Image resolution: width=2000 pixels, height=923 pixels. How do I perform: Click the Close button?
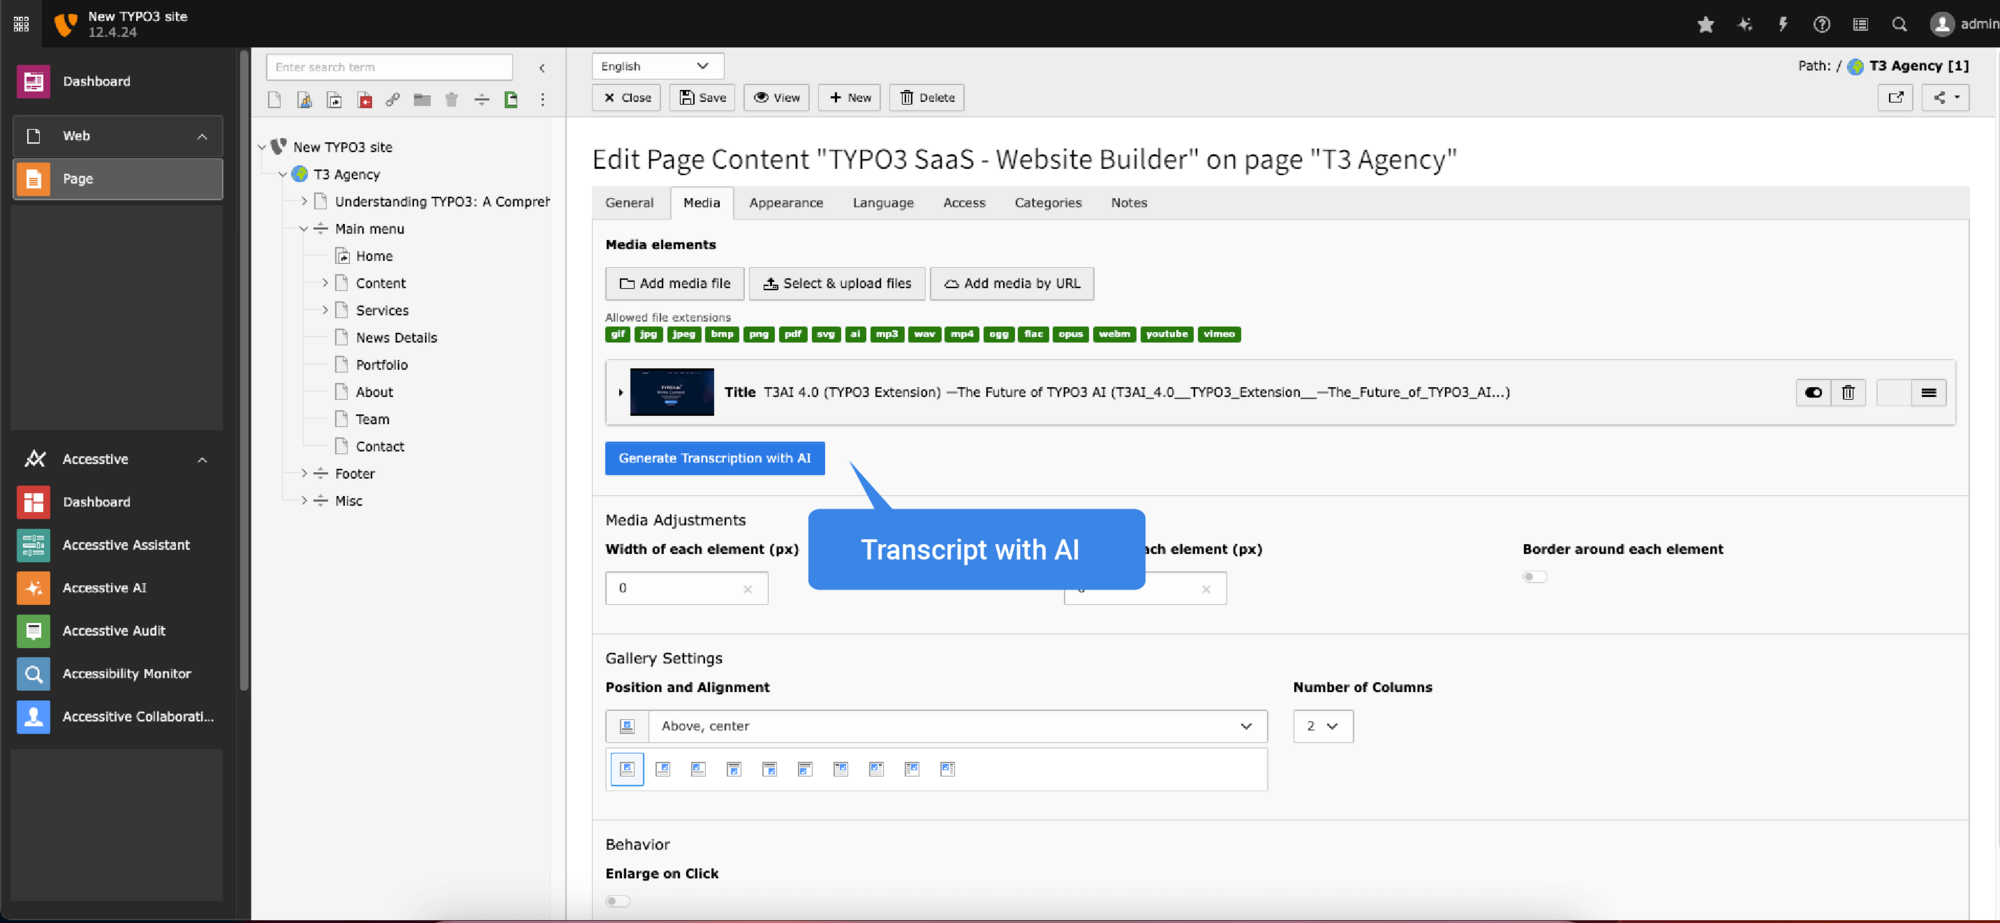(627, 98)
